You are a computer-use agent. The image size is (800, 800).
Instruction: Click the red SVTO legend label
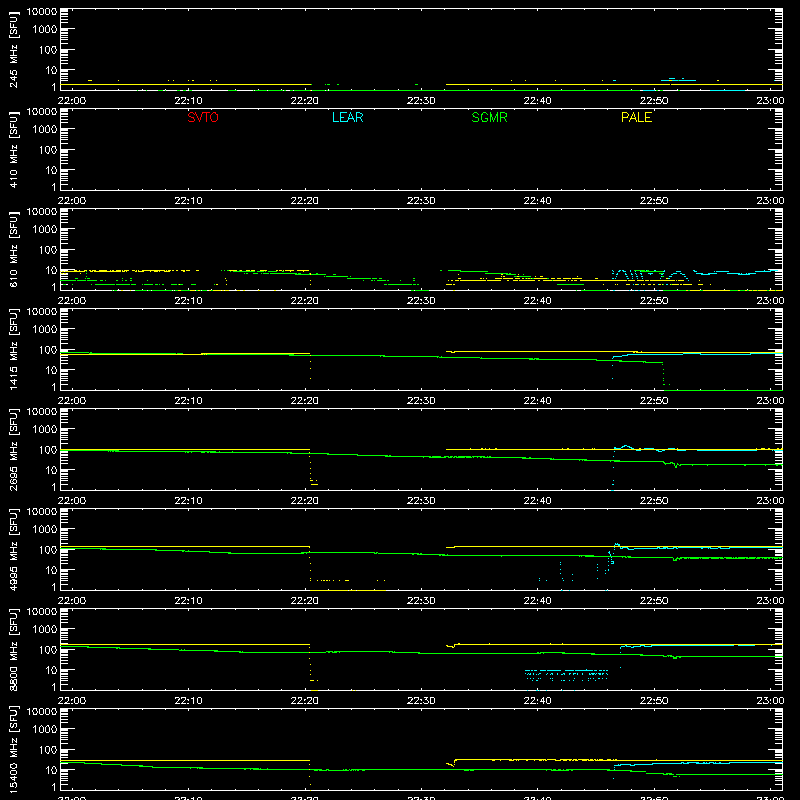pyautogui.click(x=203, y=117)
